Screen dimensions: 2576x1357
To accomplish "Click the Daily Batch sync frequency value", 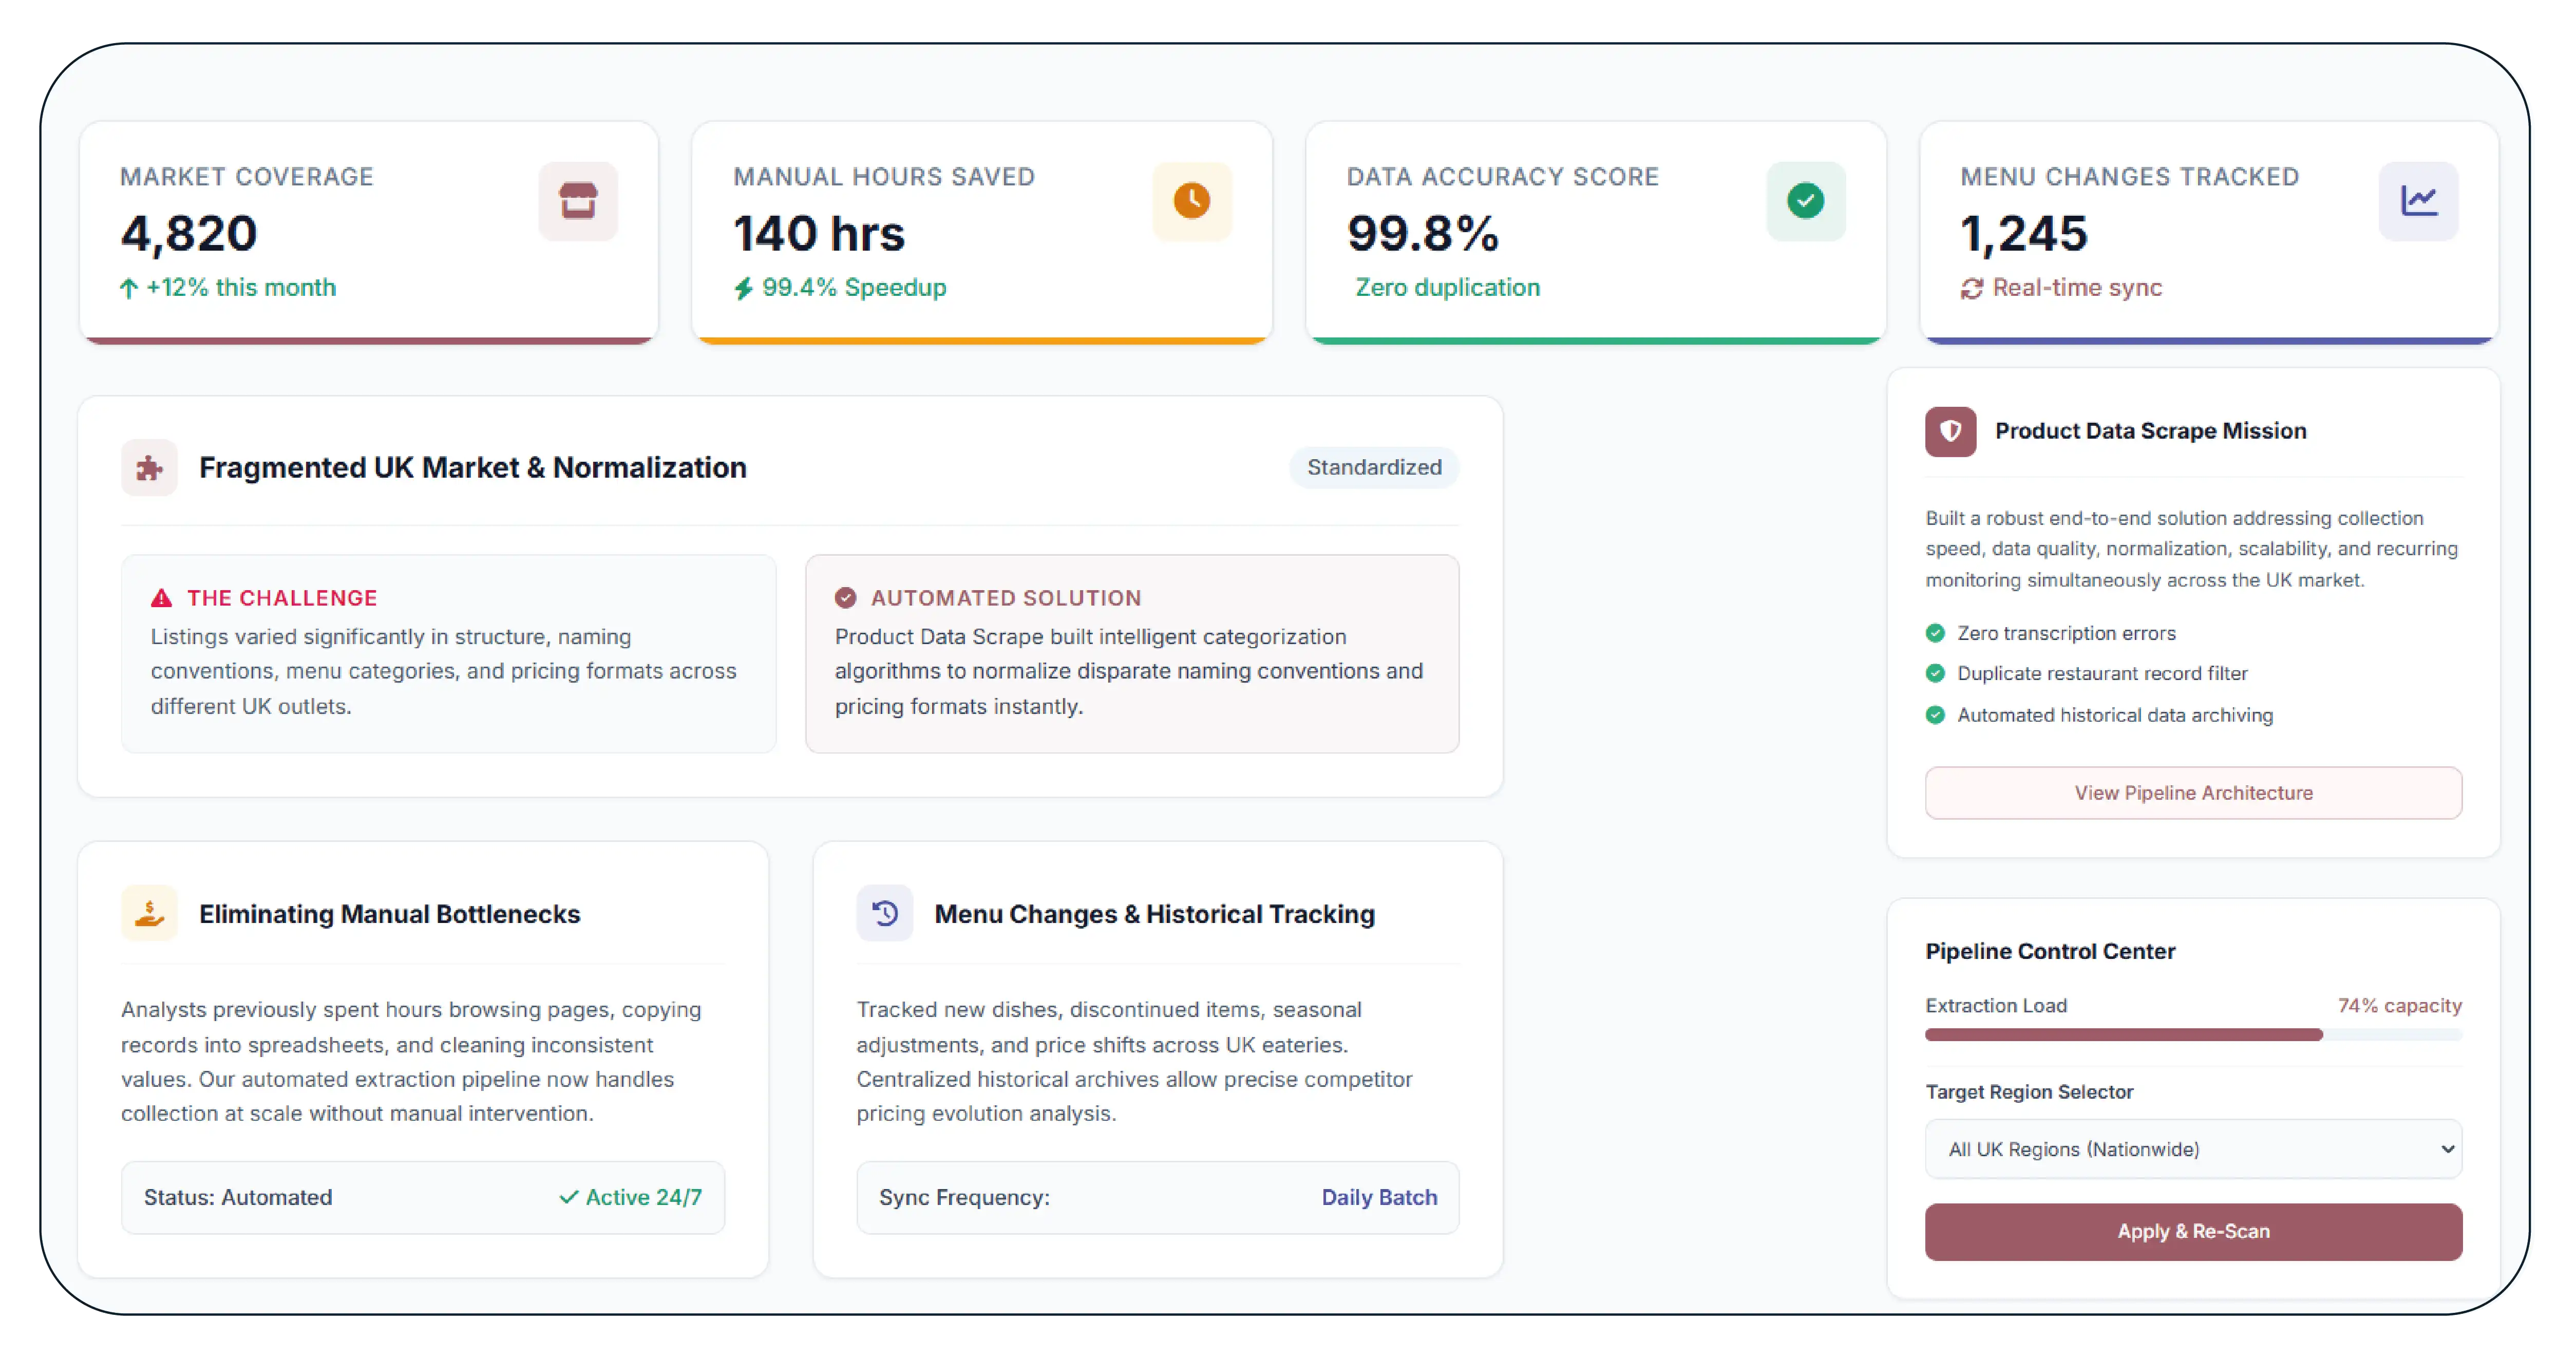I will pyautogui.click(x=1379, y=1197).
